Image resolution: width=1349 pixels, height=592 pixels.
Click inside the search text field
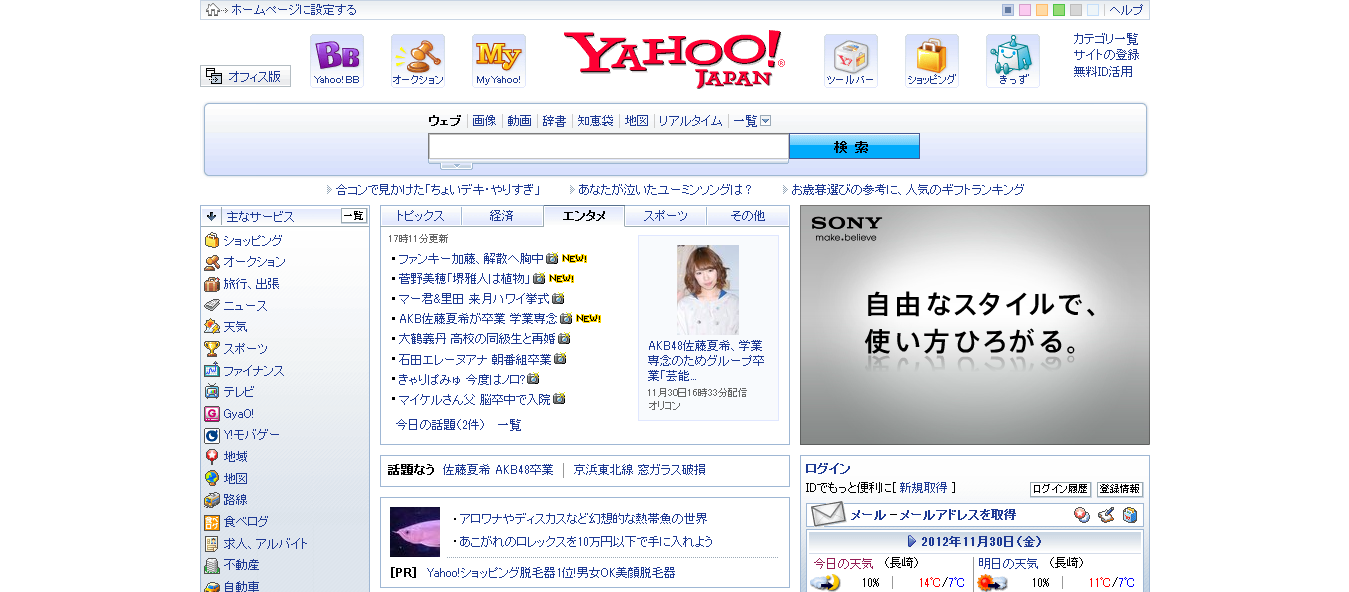tap(609, 147)
